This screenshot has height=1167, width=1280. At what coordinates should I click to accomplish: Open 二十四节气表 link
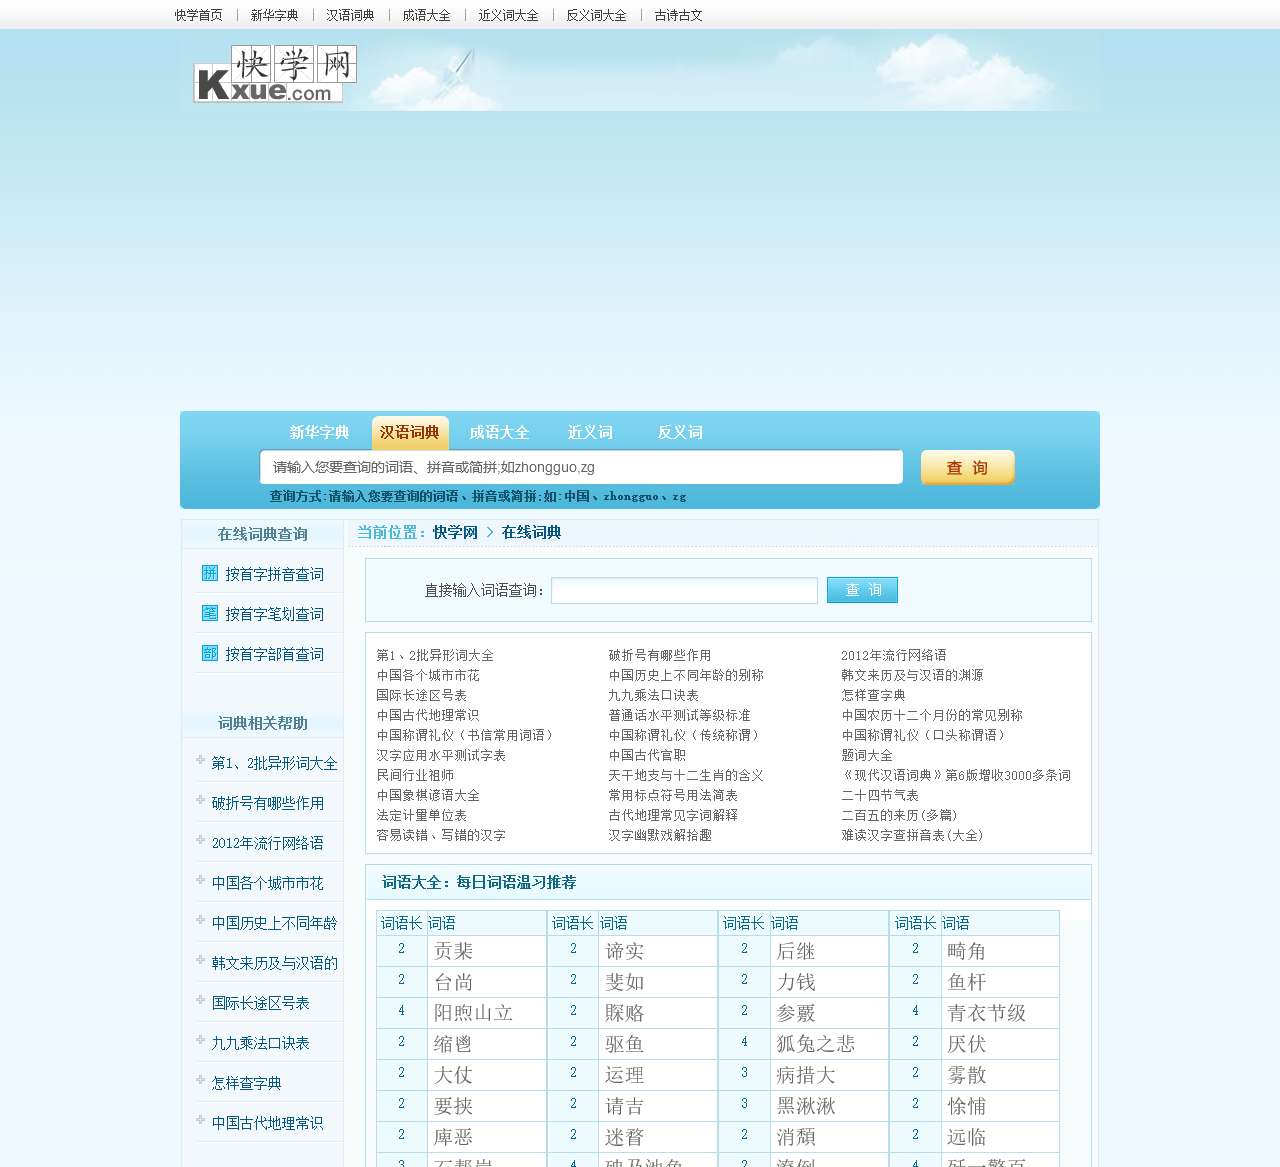pos(880,795)
